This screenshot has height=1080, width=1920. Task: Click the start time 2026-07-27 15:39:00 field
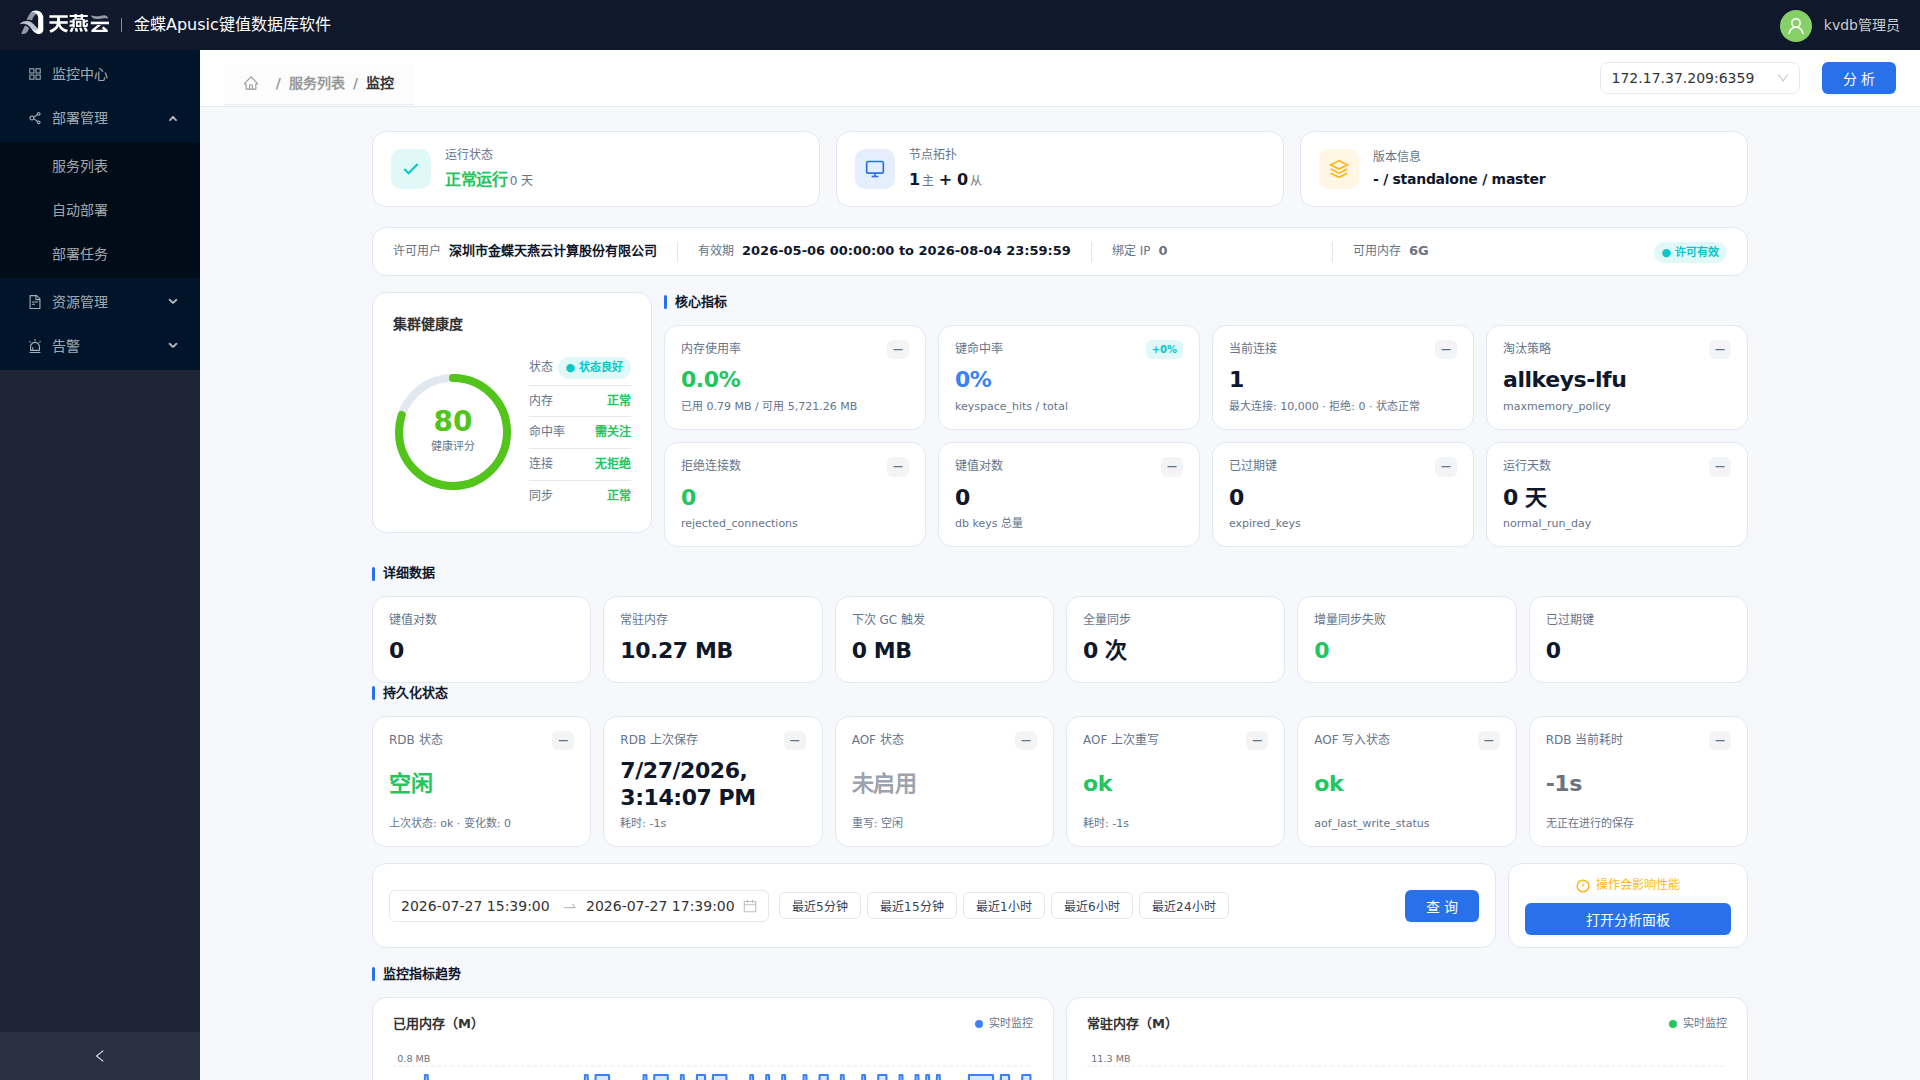tap(475, 906)
